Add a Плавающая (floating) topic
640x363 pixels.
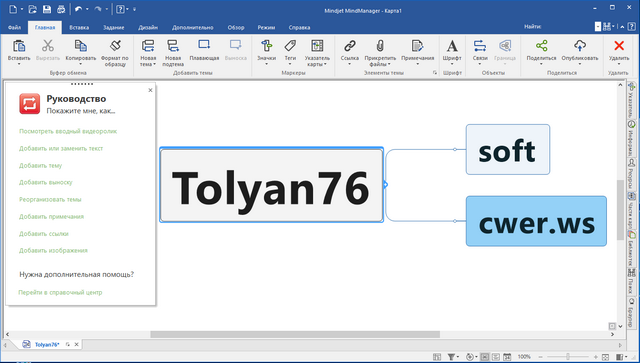[x=204, y=45]
